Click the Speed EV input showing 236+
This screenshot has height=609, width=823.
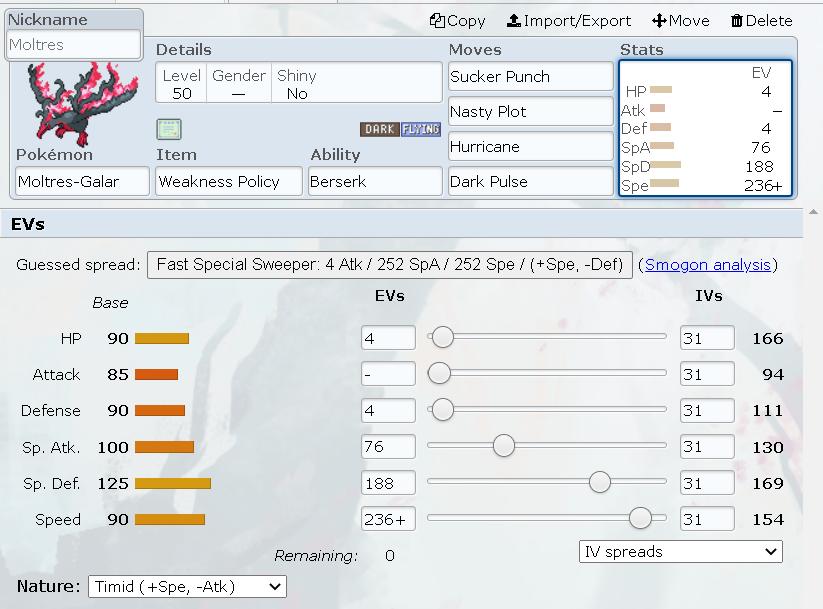tap(388, 519)
